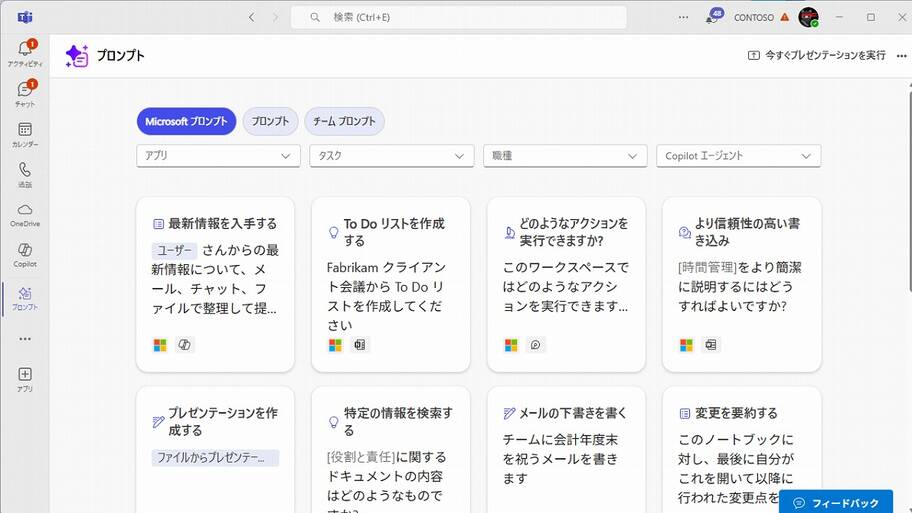Open the To Do リストを作成する prompt card
This screenshot has width=912, height=513.
tap(390, 284)
